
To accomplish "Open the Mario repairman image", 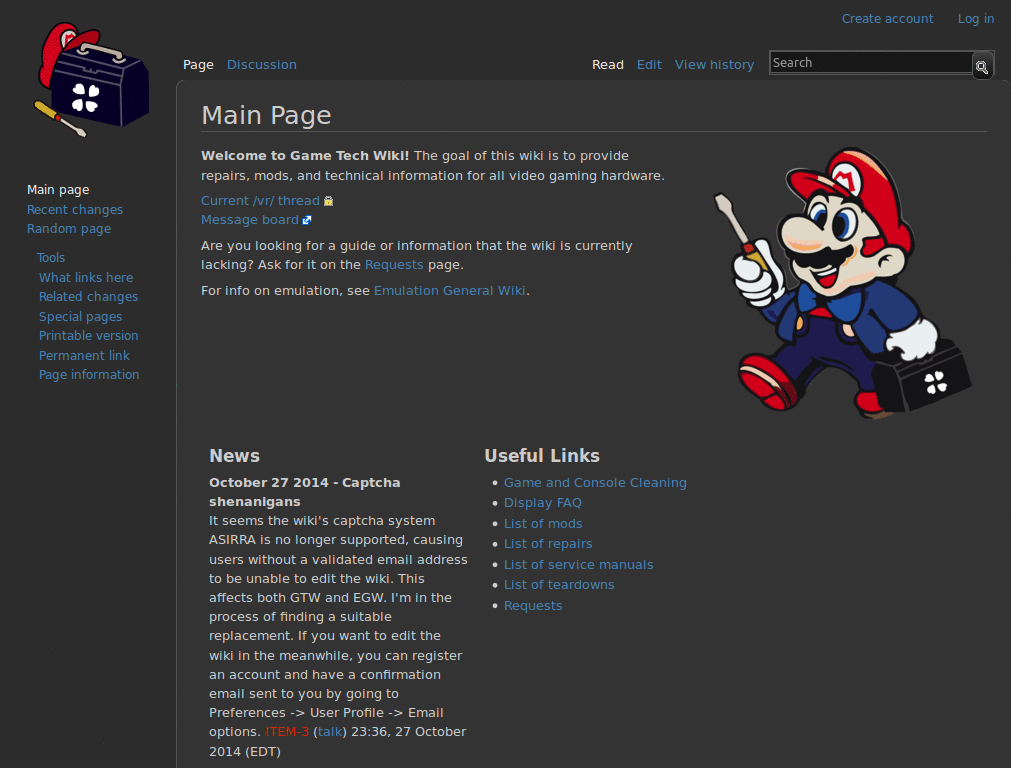I will pos(842,282).
